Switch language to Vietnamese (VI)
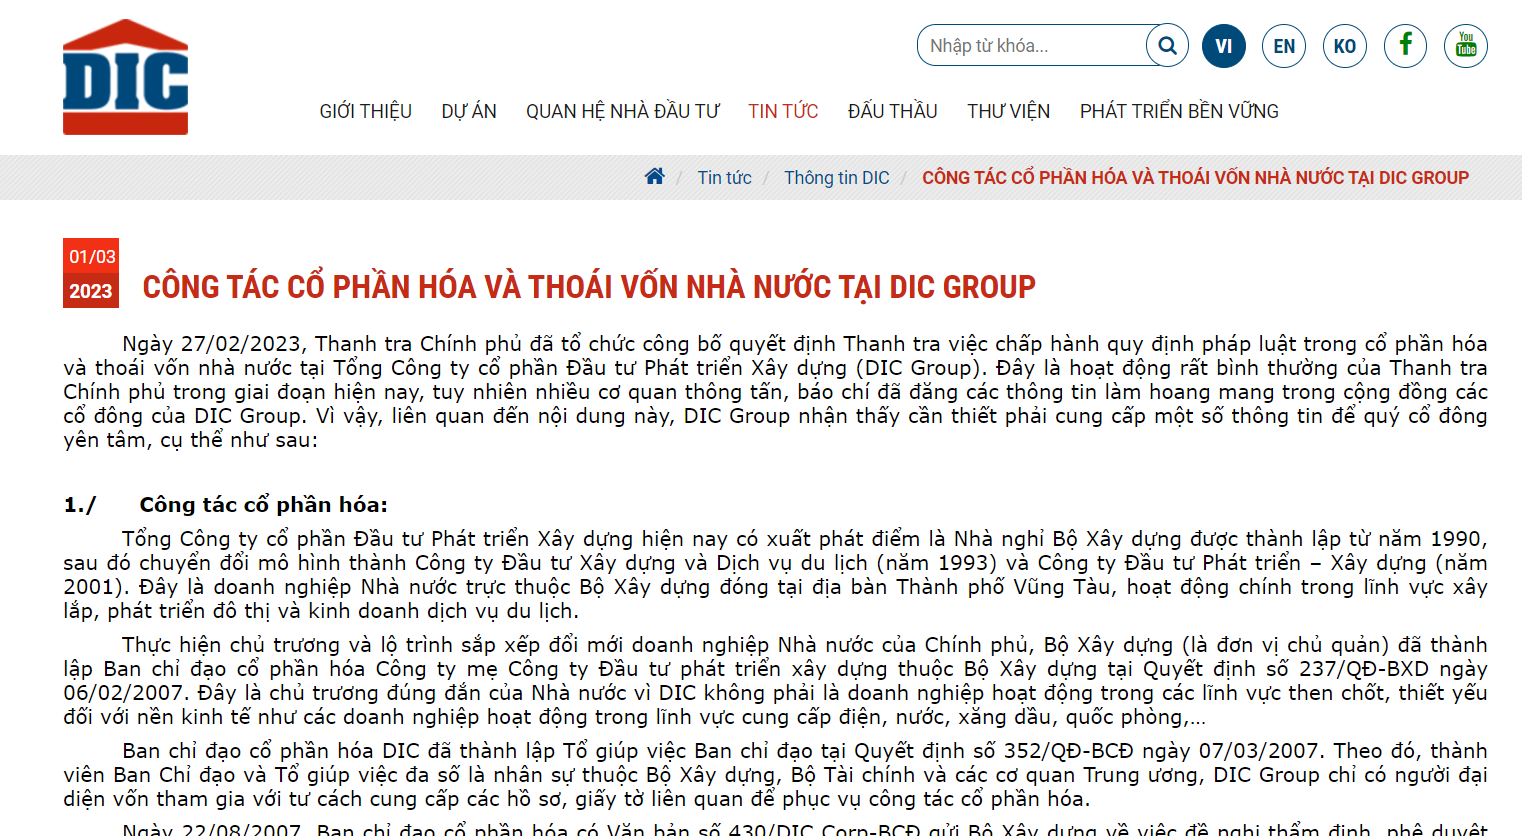The image size is (1522, 836). 1223,46
